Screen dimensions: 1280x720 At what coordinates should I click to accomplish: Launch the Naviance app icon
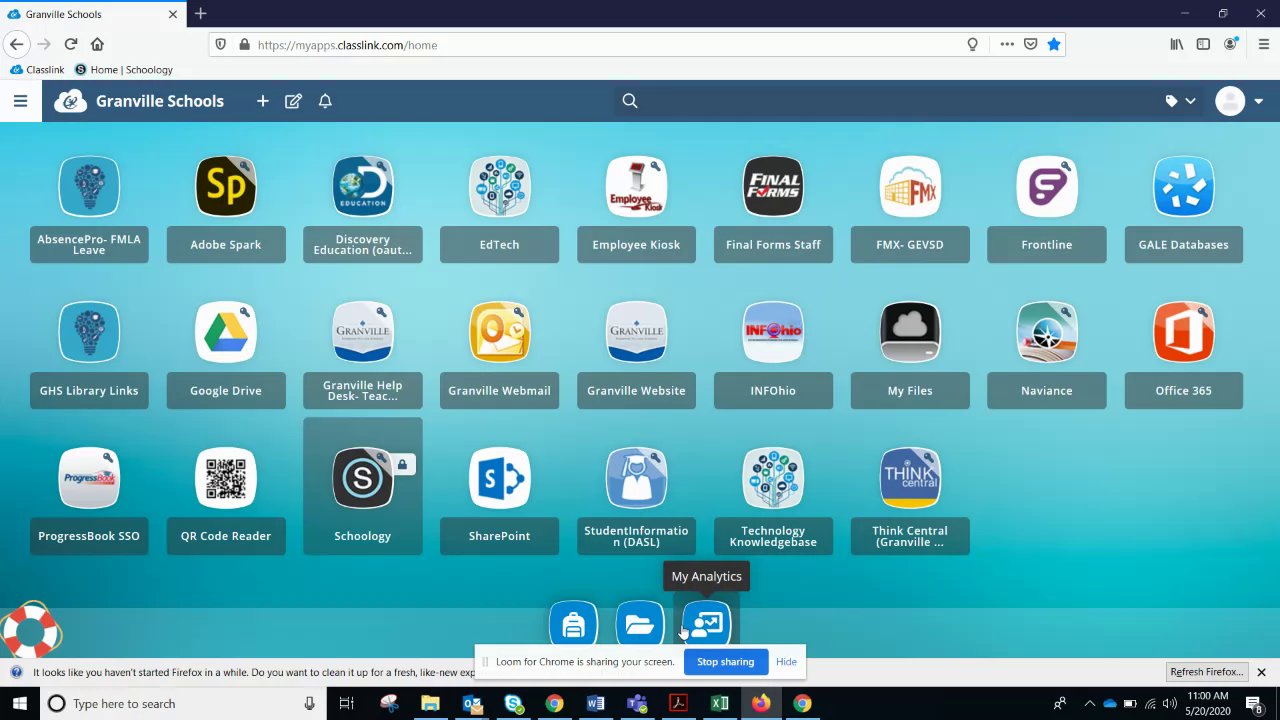point(1047,332)
